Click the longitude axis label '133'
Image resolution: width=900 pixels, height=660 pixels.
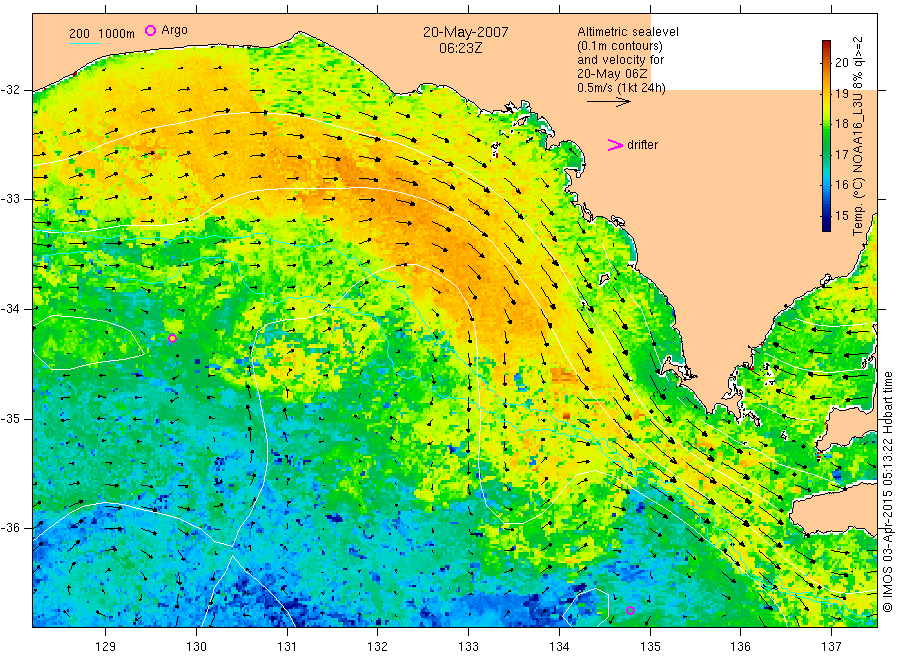pos(468,647)
